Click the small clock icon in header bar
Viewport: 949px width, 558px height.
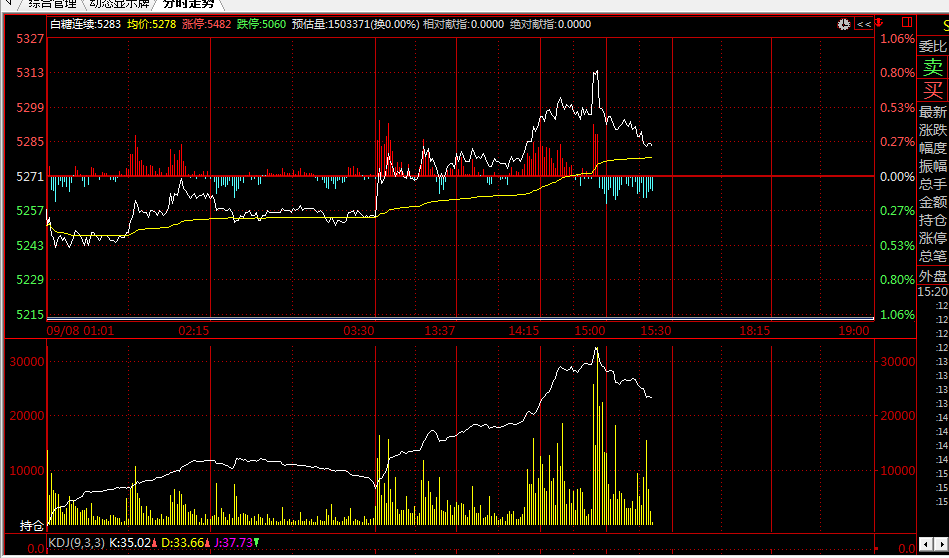coord(845,24)
